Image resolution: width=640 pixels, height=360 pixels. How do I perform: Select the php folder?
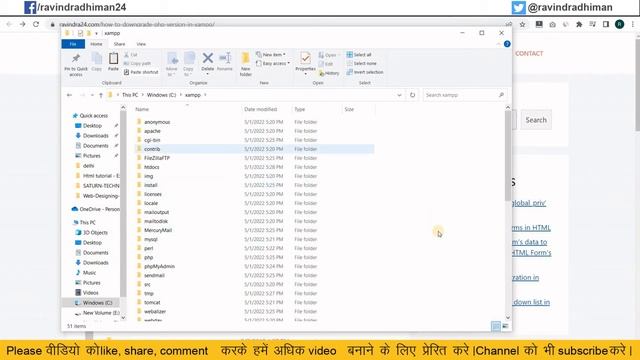tap(149, 258)
